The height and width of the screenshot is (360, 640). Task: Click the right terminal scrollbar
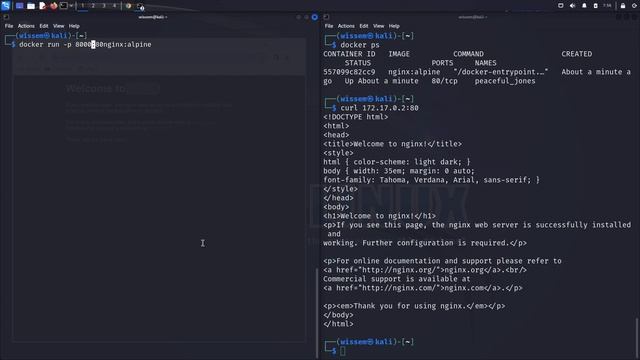click(x=637, y=337)
